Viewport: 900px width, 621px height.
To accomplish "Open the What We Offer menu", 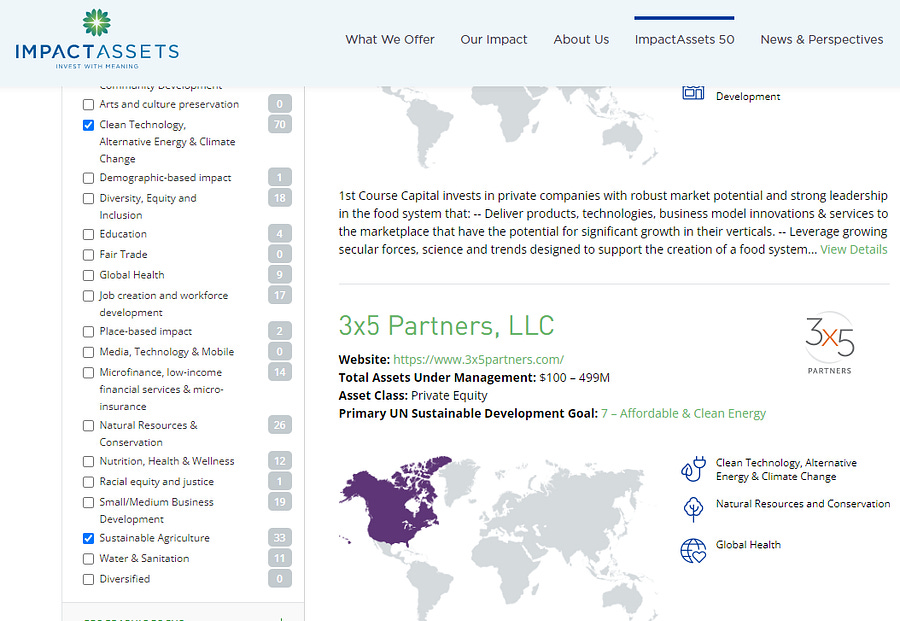I will coord(390,40).
